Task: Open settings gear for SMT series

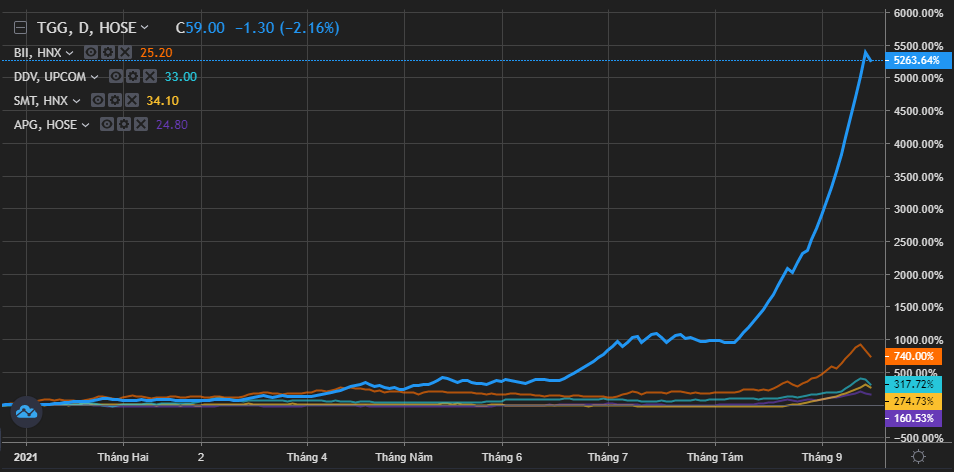Action: (x=114, y=100)
